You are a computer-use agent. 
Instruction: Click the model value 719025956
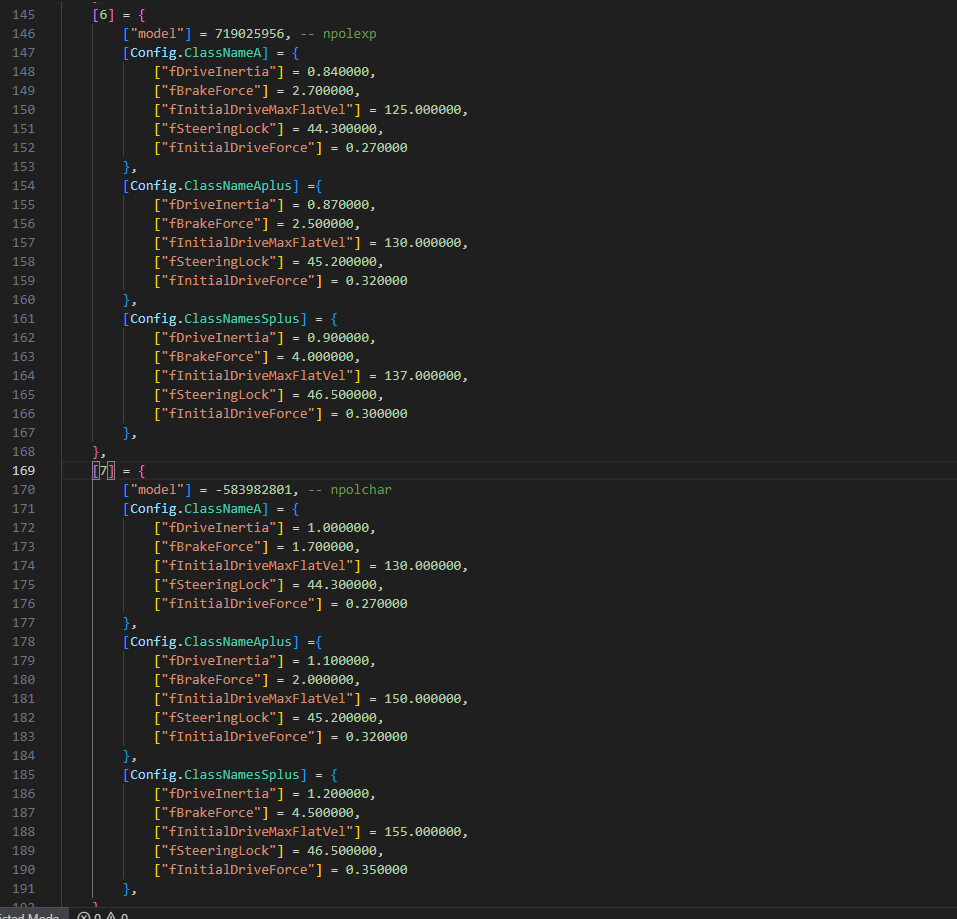coord(250,34)
